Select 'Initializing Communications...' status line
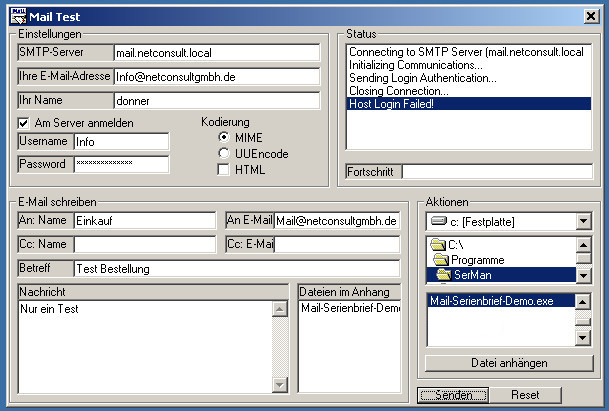The image size is (609, 411). click(469, 65)
